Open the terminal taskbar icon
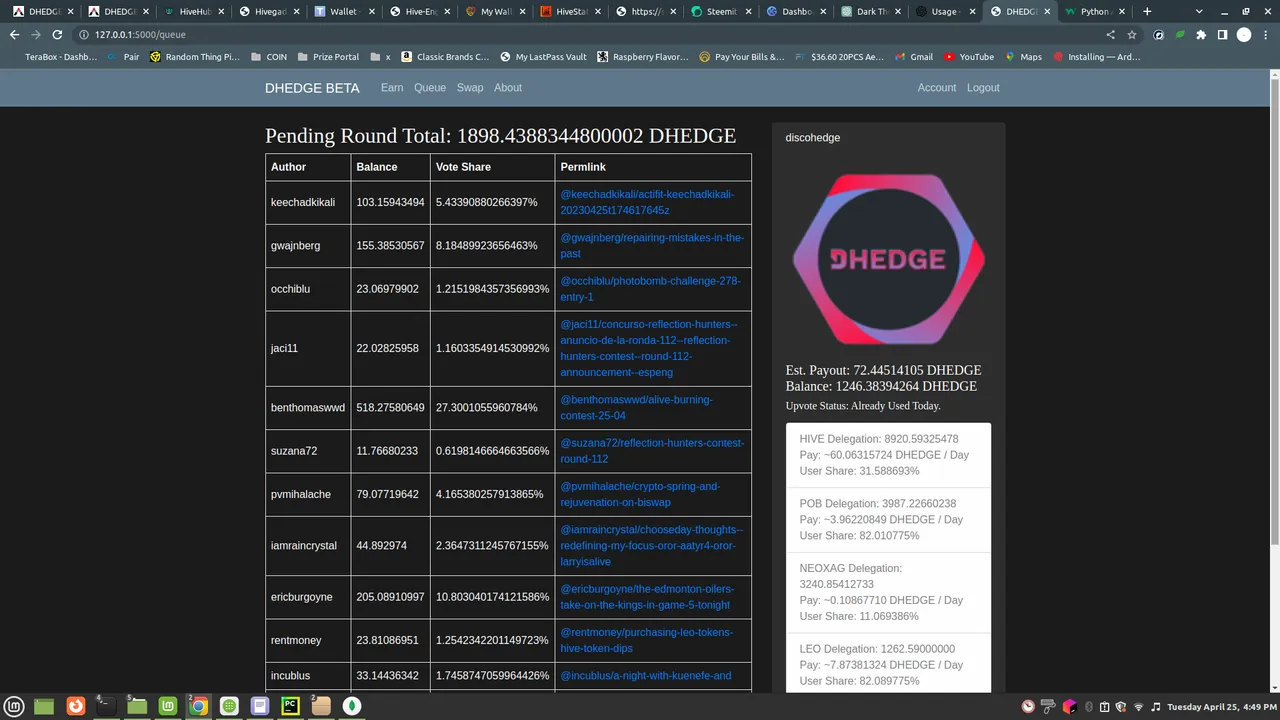Viewport: 1280px width, 720px height. (106, 706)
